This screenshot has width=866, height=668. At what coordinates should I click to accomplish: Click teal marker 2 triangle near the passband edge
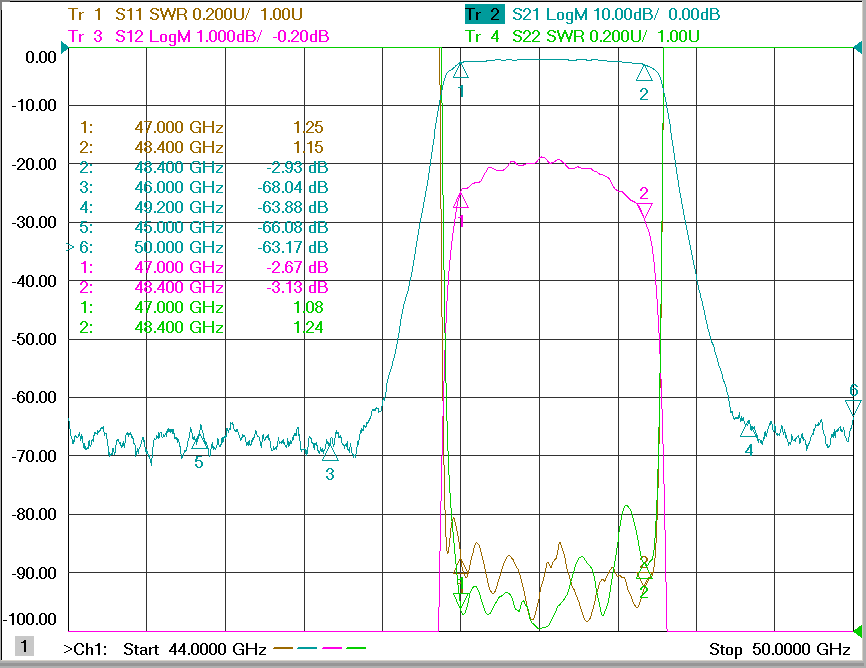click(644, 73)
